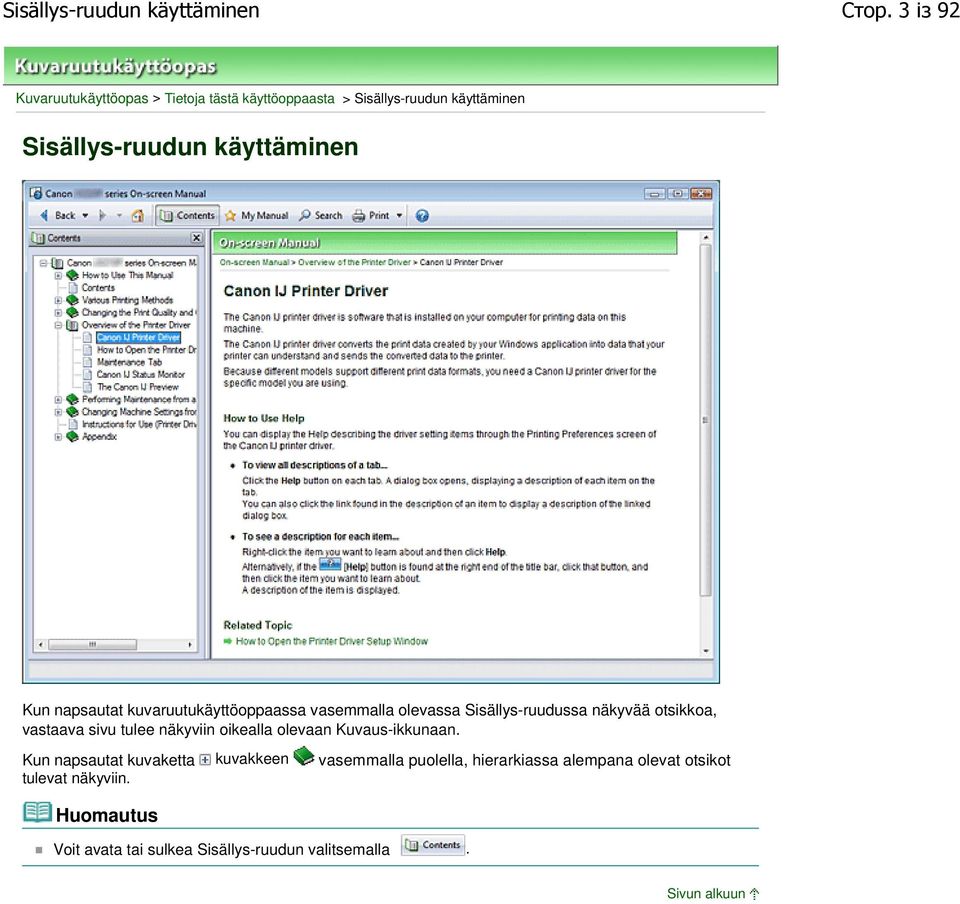Click the Huomautus open book icon

(37, 812)
